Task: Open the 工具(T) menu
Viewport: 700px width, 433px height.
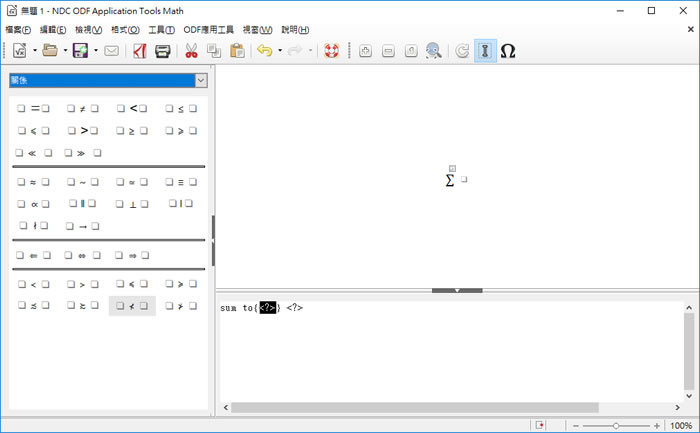Action: coord(161,30)
